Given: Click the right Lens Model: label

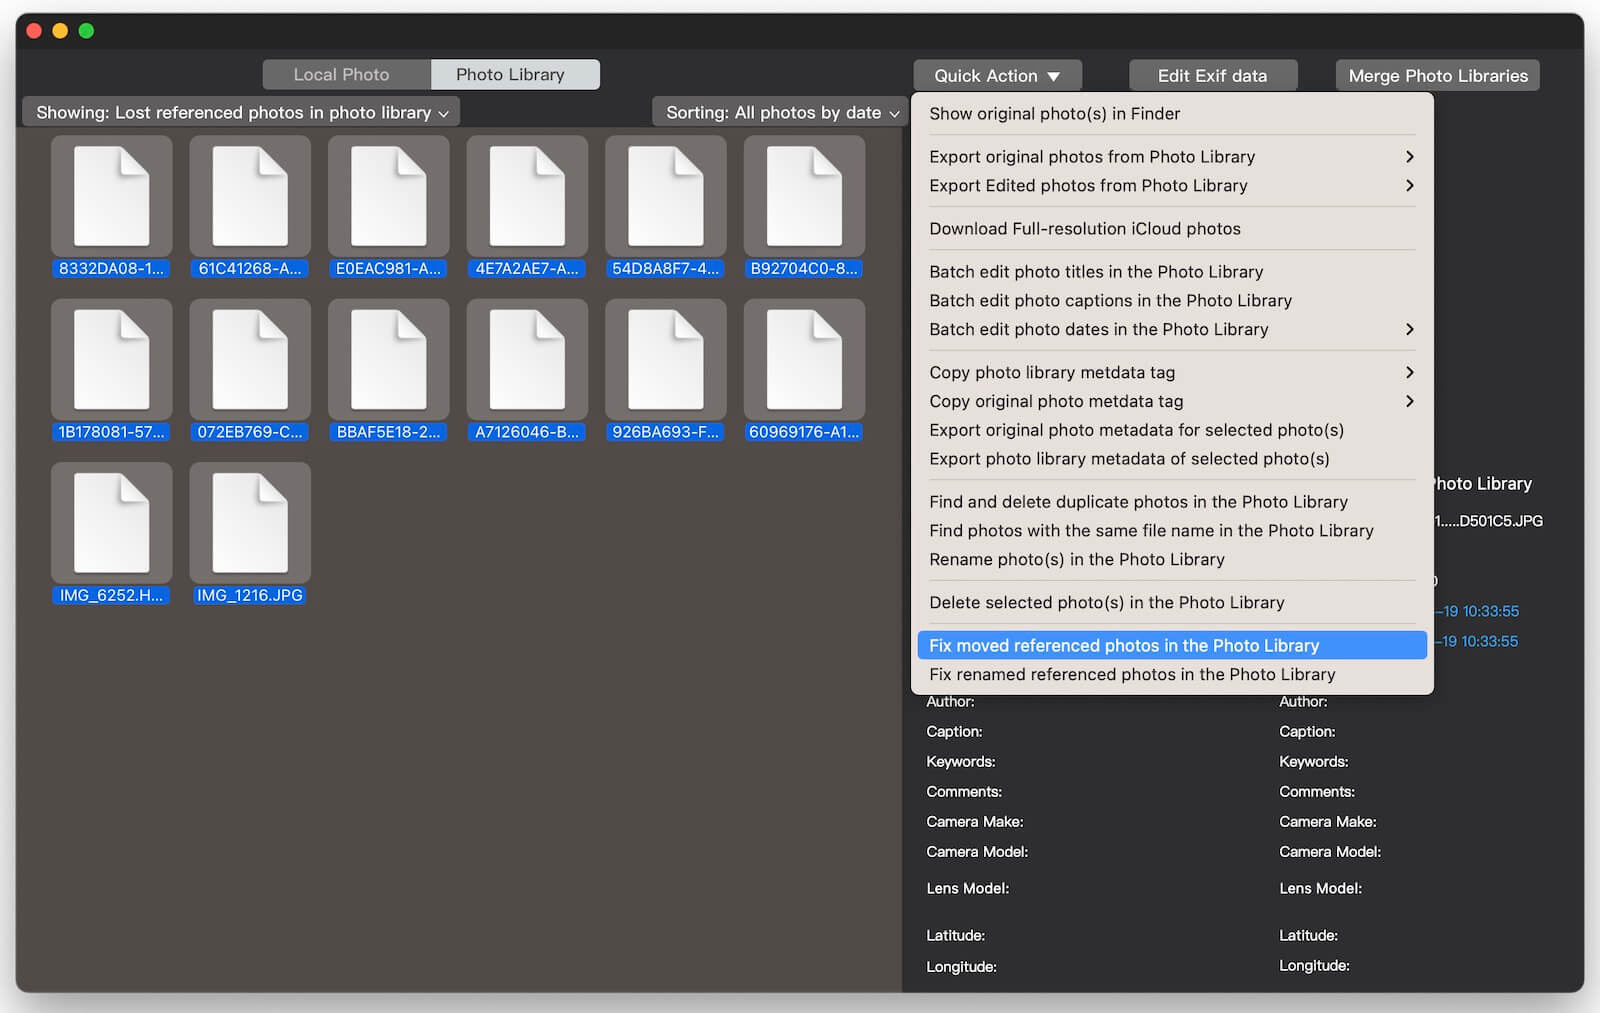Looking at the screenshot, I should tap(1320, 888).
